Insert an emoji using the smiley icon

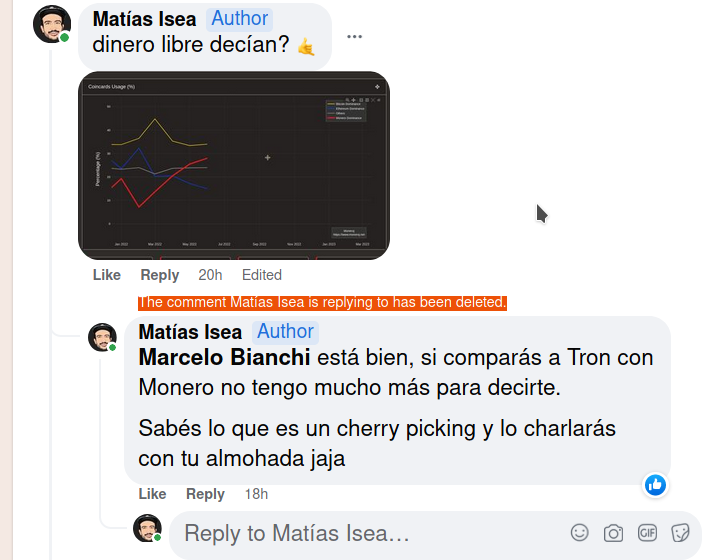579,533
